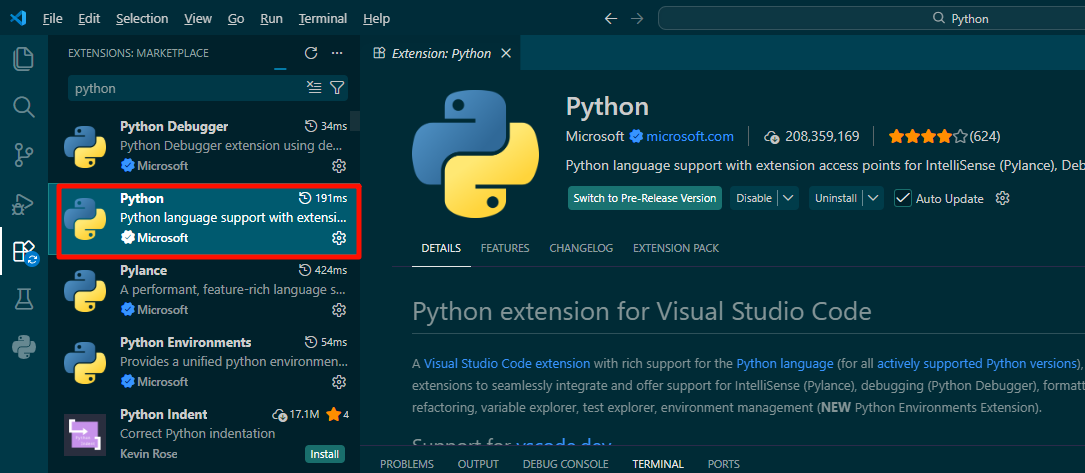Open actively supported Python versions link
This screenshot has height=473, width=1085.
coord(978,364)
